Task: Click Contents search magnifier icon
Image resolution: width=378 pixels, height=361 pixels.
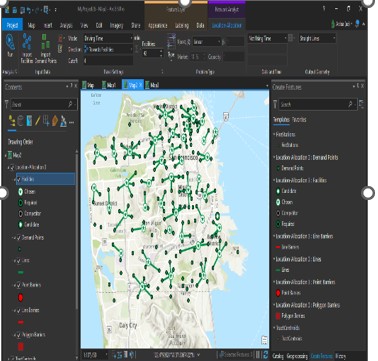Action: pyautogui.click(x=70, y=104)
